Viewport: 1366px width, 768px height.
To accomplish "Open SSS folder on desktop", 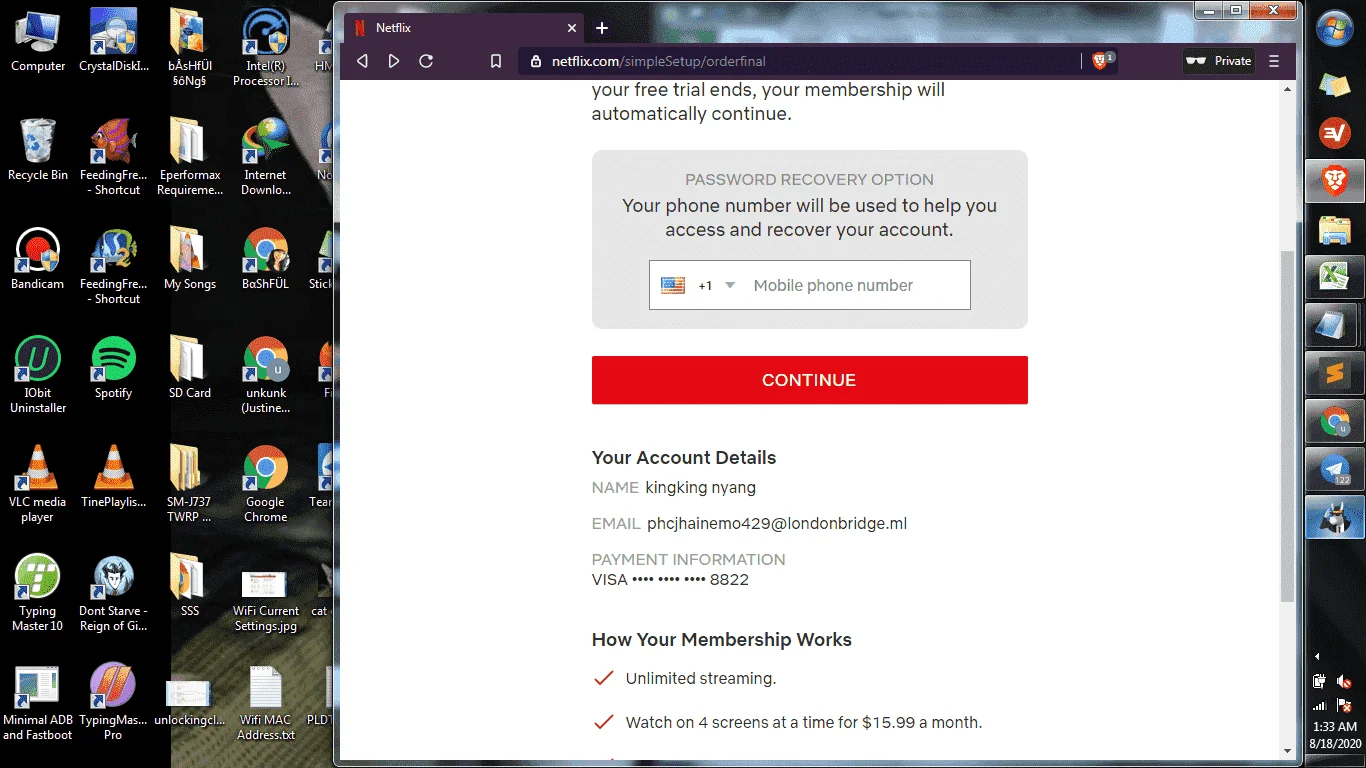I will pos(189,585).
